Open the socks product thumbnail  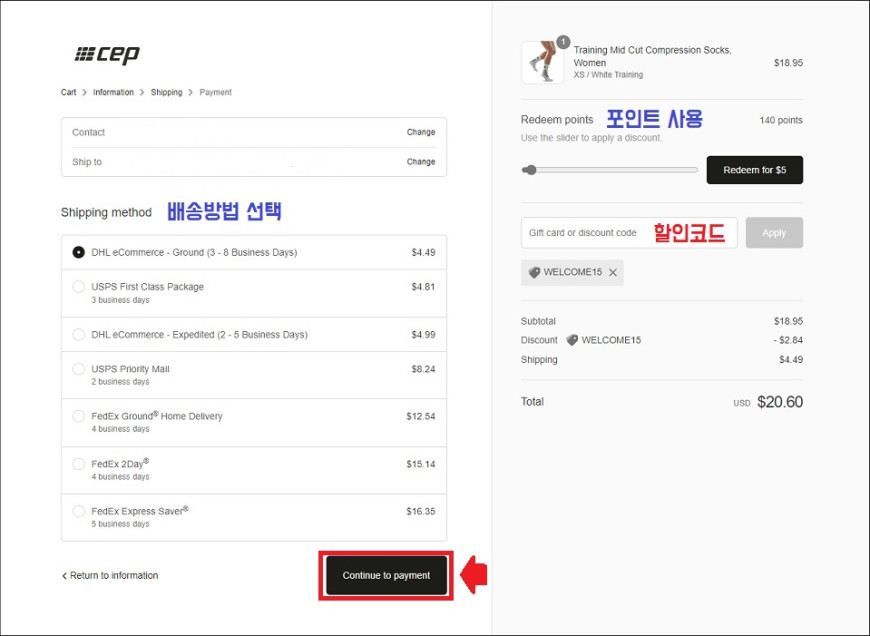click(542, 63)
